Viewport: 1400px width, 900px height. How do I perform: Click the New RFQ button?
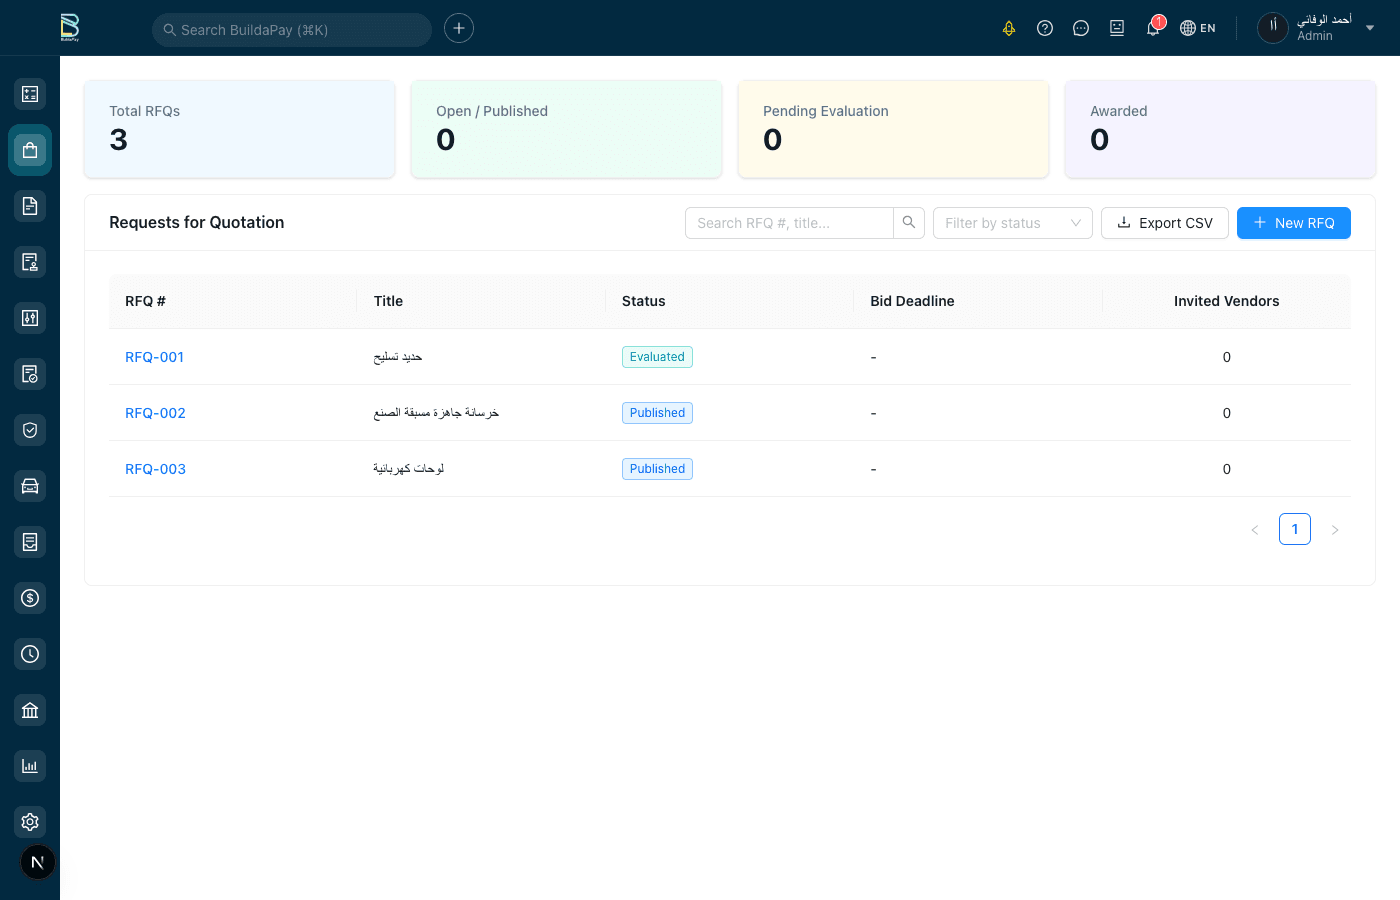pos(1293,223)
